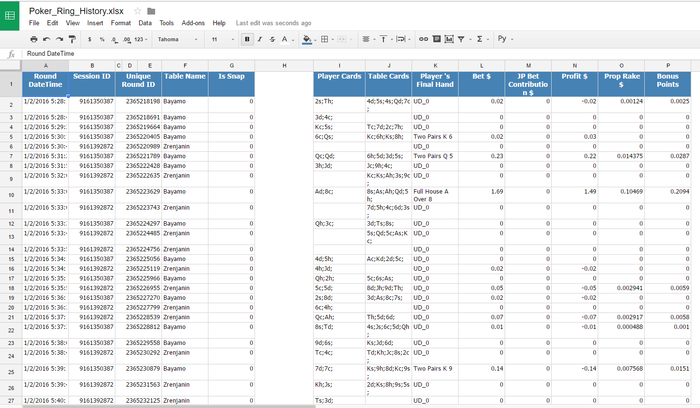Open the Format menu
700x408 pixels.
point(119,22)
